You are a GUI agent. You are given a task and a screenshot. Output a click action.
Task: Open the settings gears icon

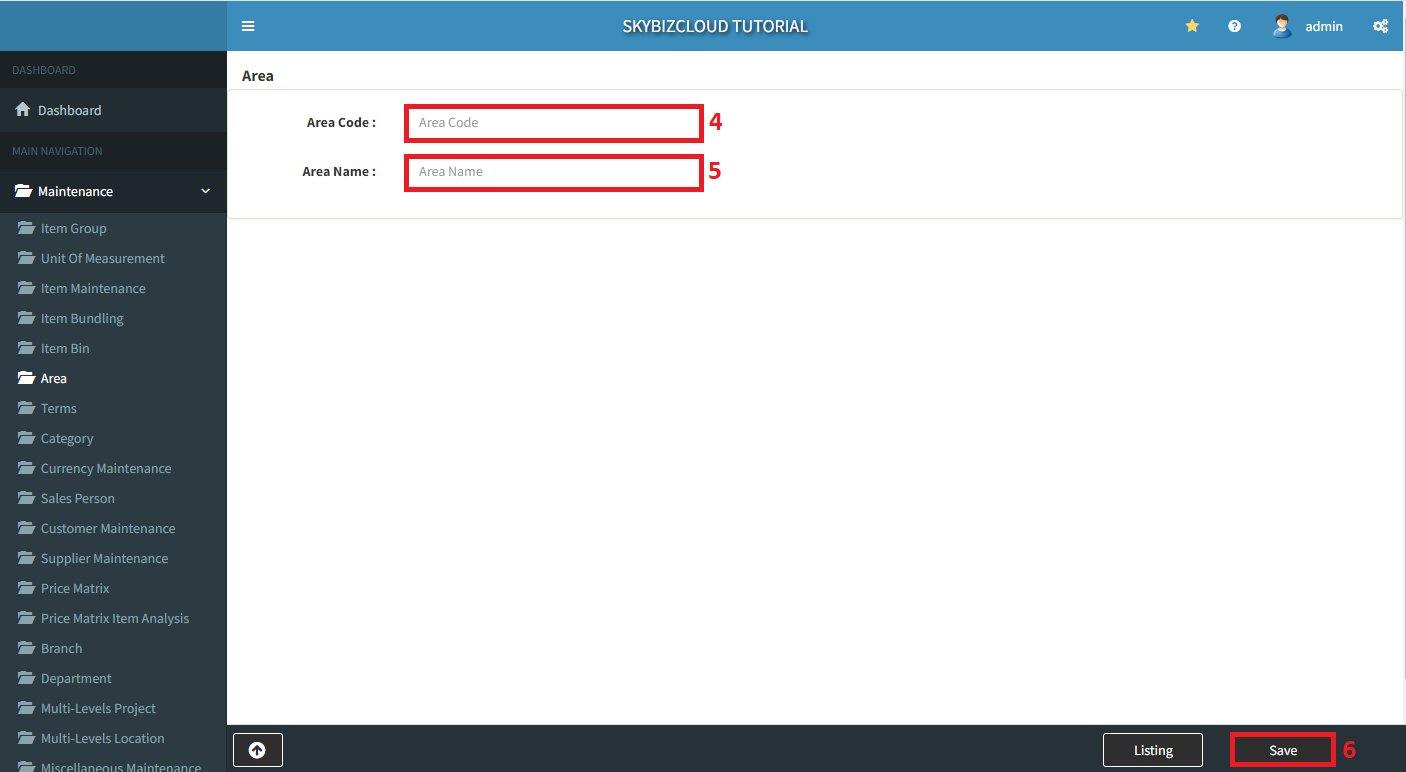(x=1380, y=26)
